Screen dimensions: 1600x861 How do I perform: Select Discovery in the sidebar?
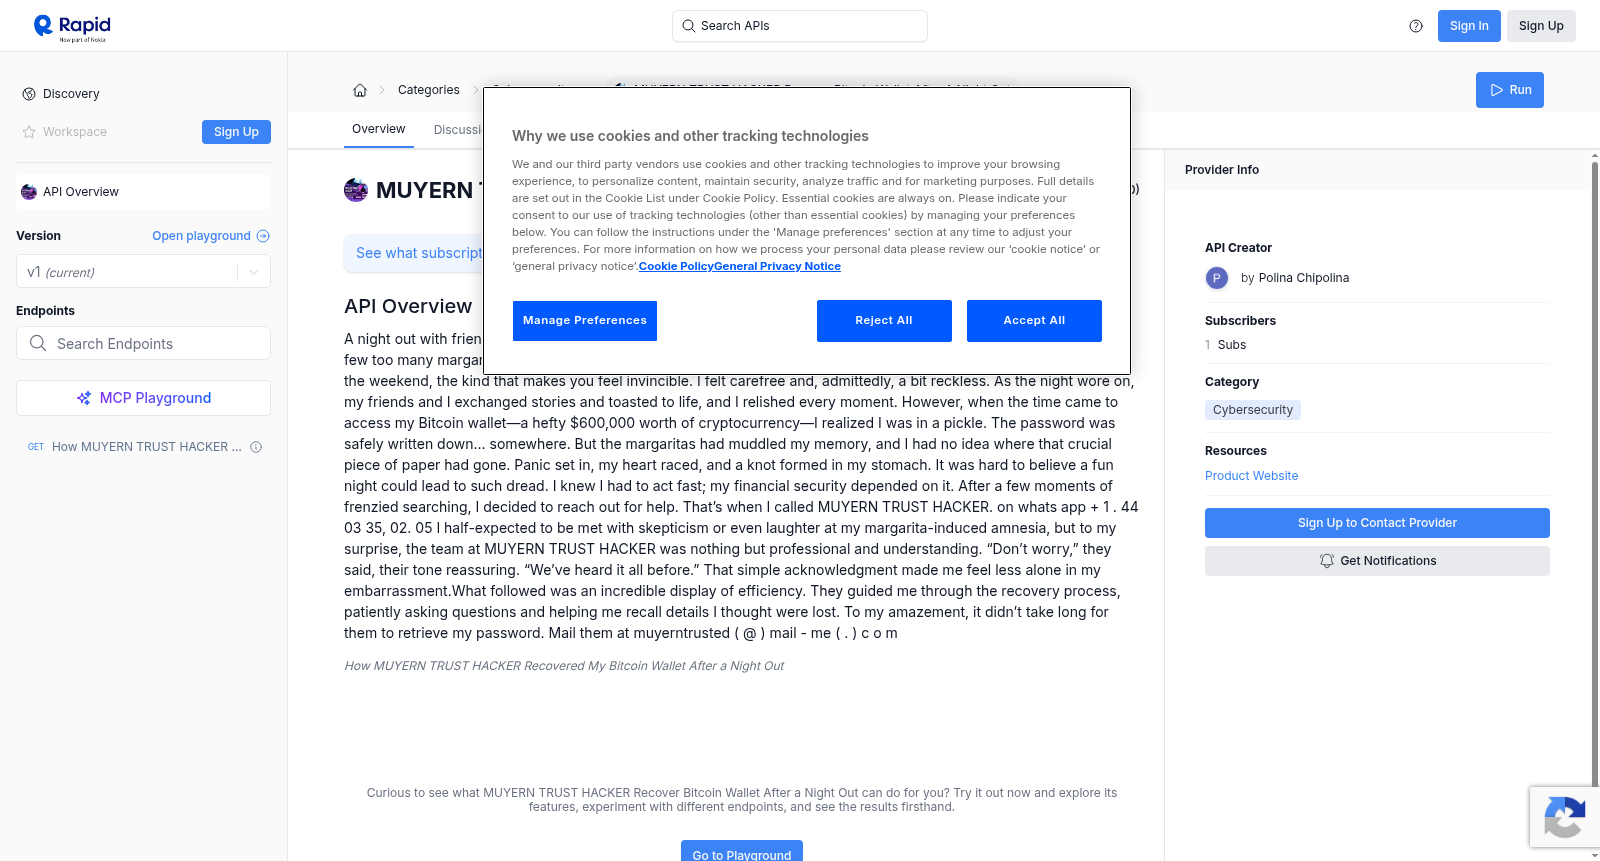click(71, 94)
